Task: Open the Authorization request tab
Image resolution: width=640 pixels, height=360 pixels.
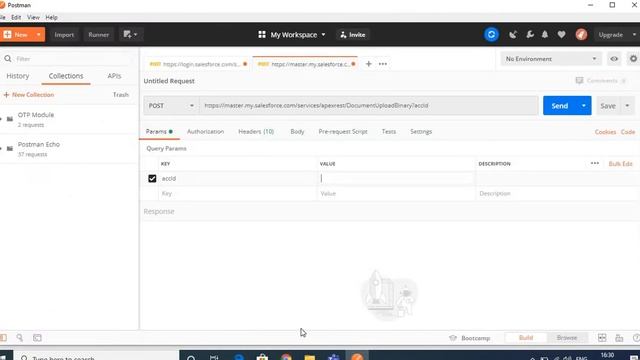Action: coord(205,131)
